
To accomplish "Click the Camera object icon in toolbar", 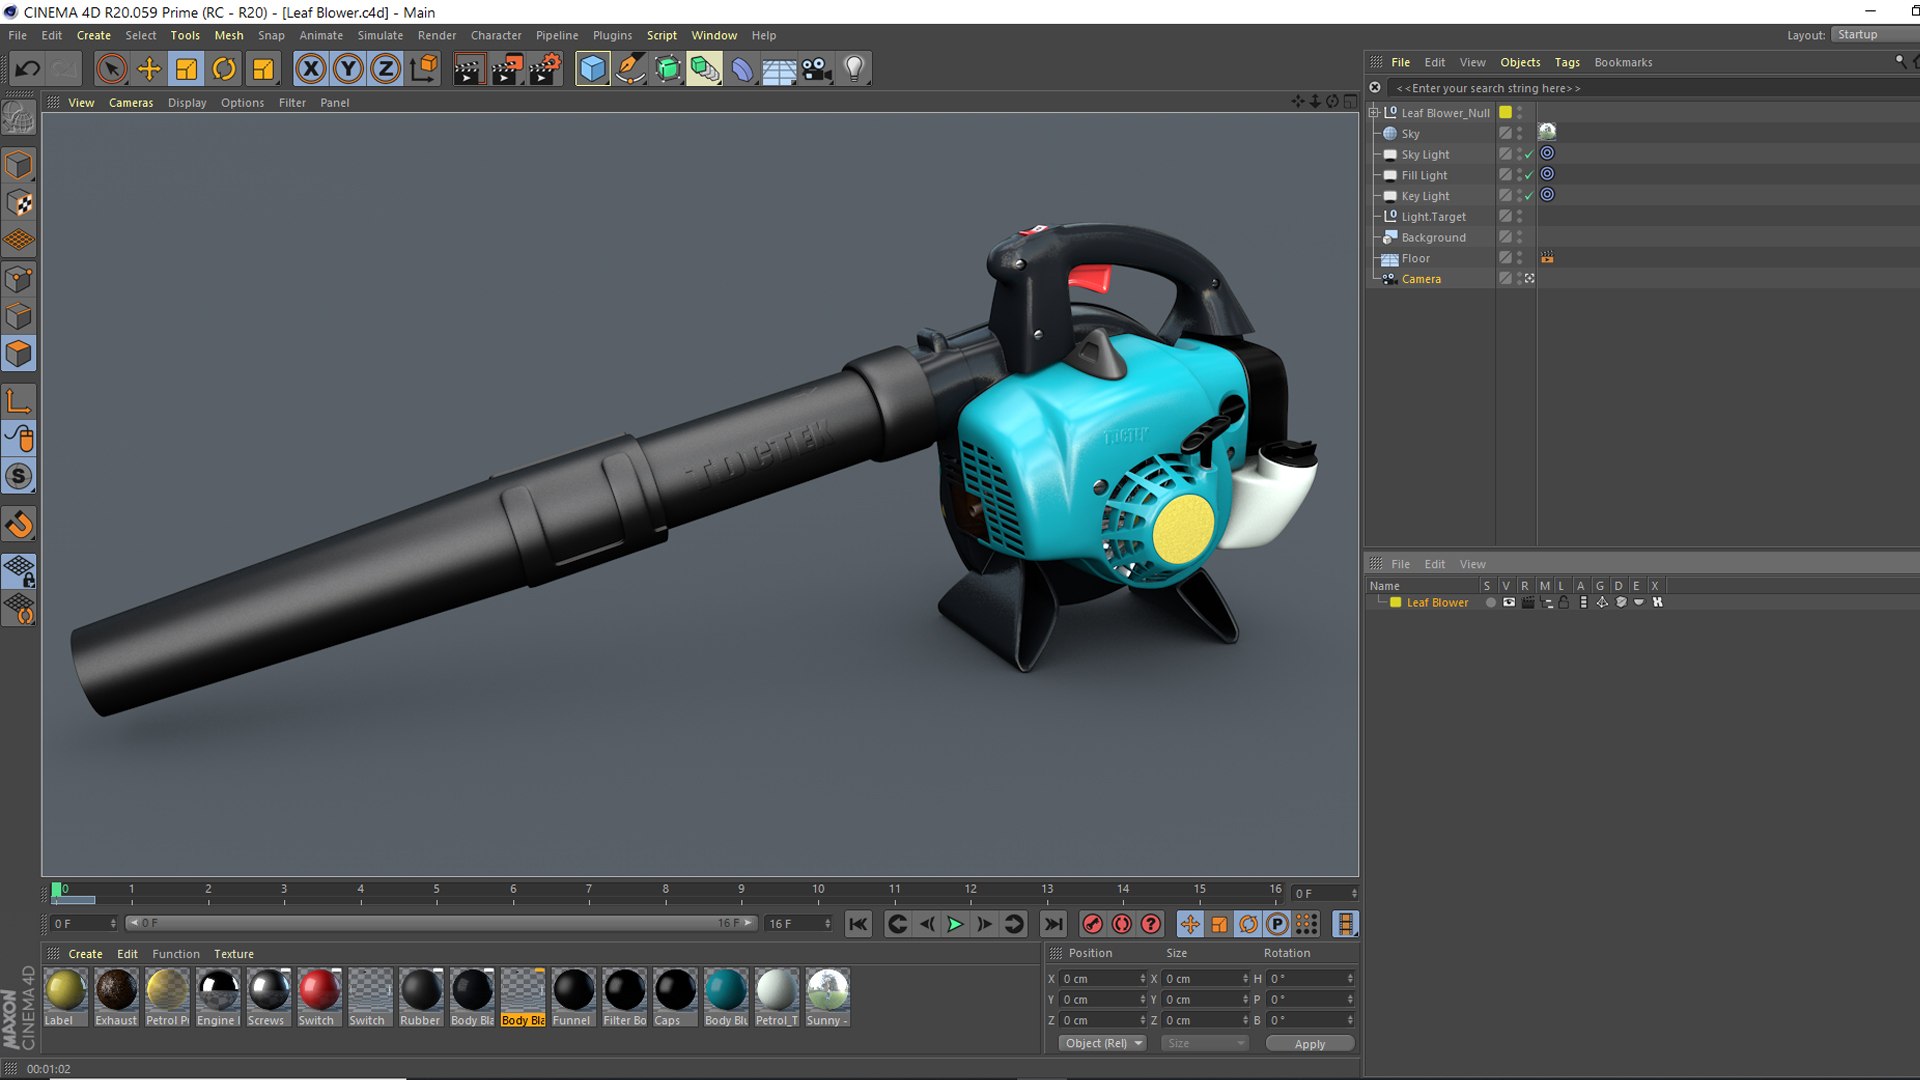I will (x=817, y=69).
